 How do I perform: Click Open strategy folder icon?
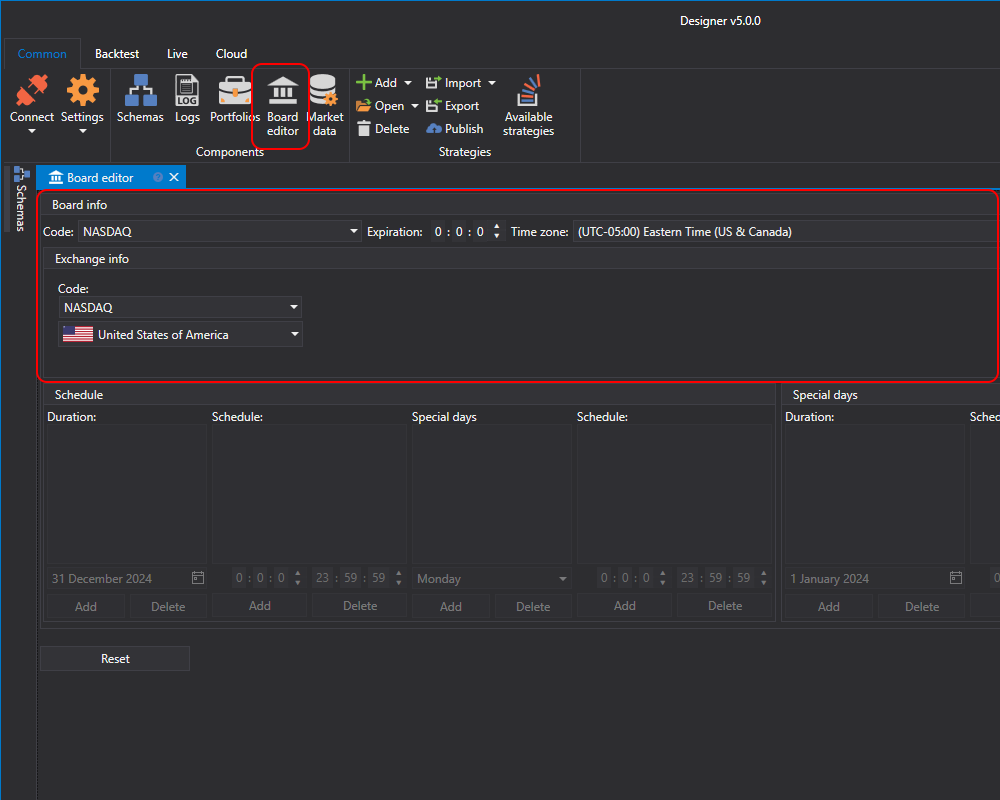click(x=364, y=106)
